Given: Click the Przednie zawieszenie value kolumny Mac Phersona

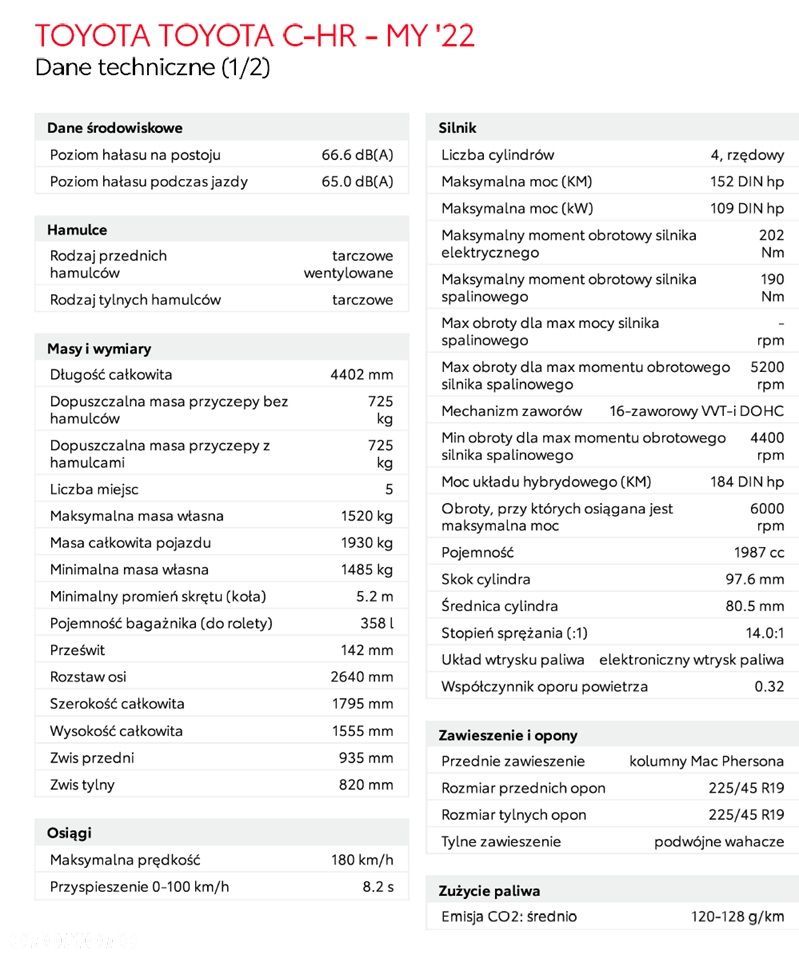Looking at the screenshot, I should point(706,761).
